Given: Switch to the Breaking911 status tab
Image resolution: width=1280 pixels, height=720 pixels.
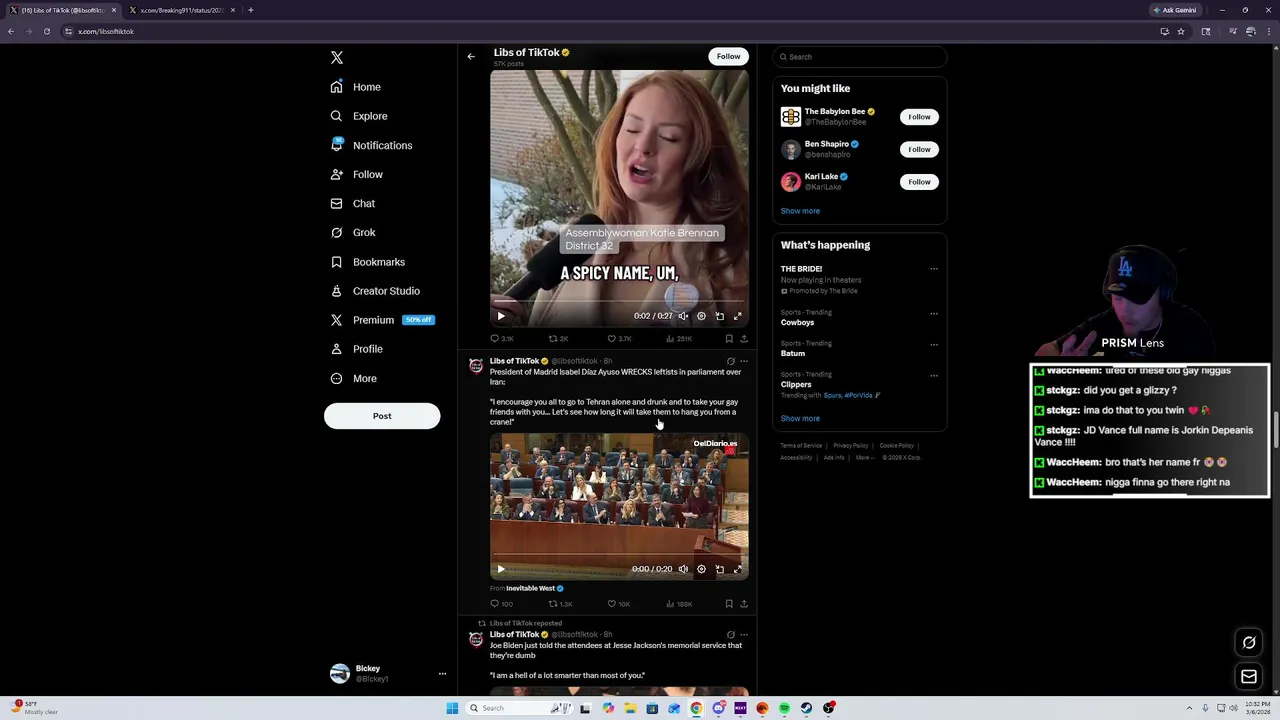Looking at the screenshot, I should 181,10.
